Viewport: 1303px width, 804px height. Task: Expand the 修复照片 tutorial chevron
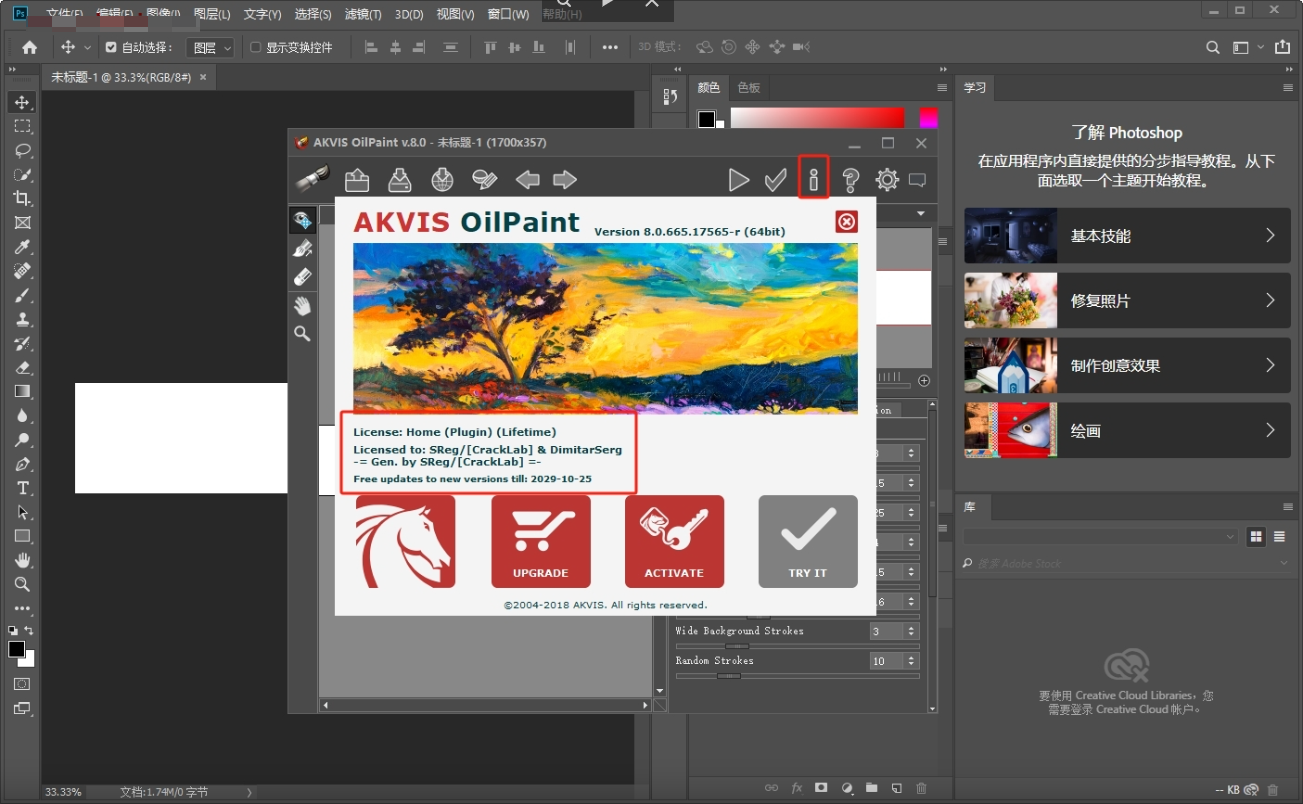pyautogui.click(x=1270, y=301)
